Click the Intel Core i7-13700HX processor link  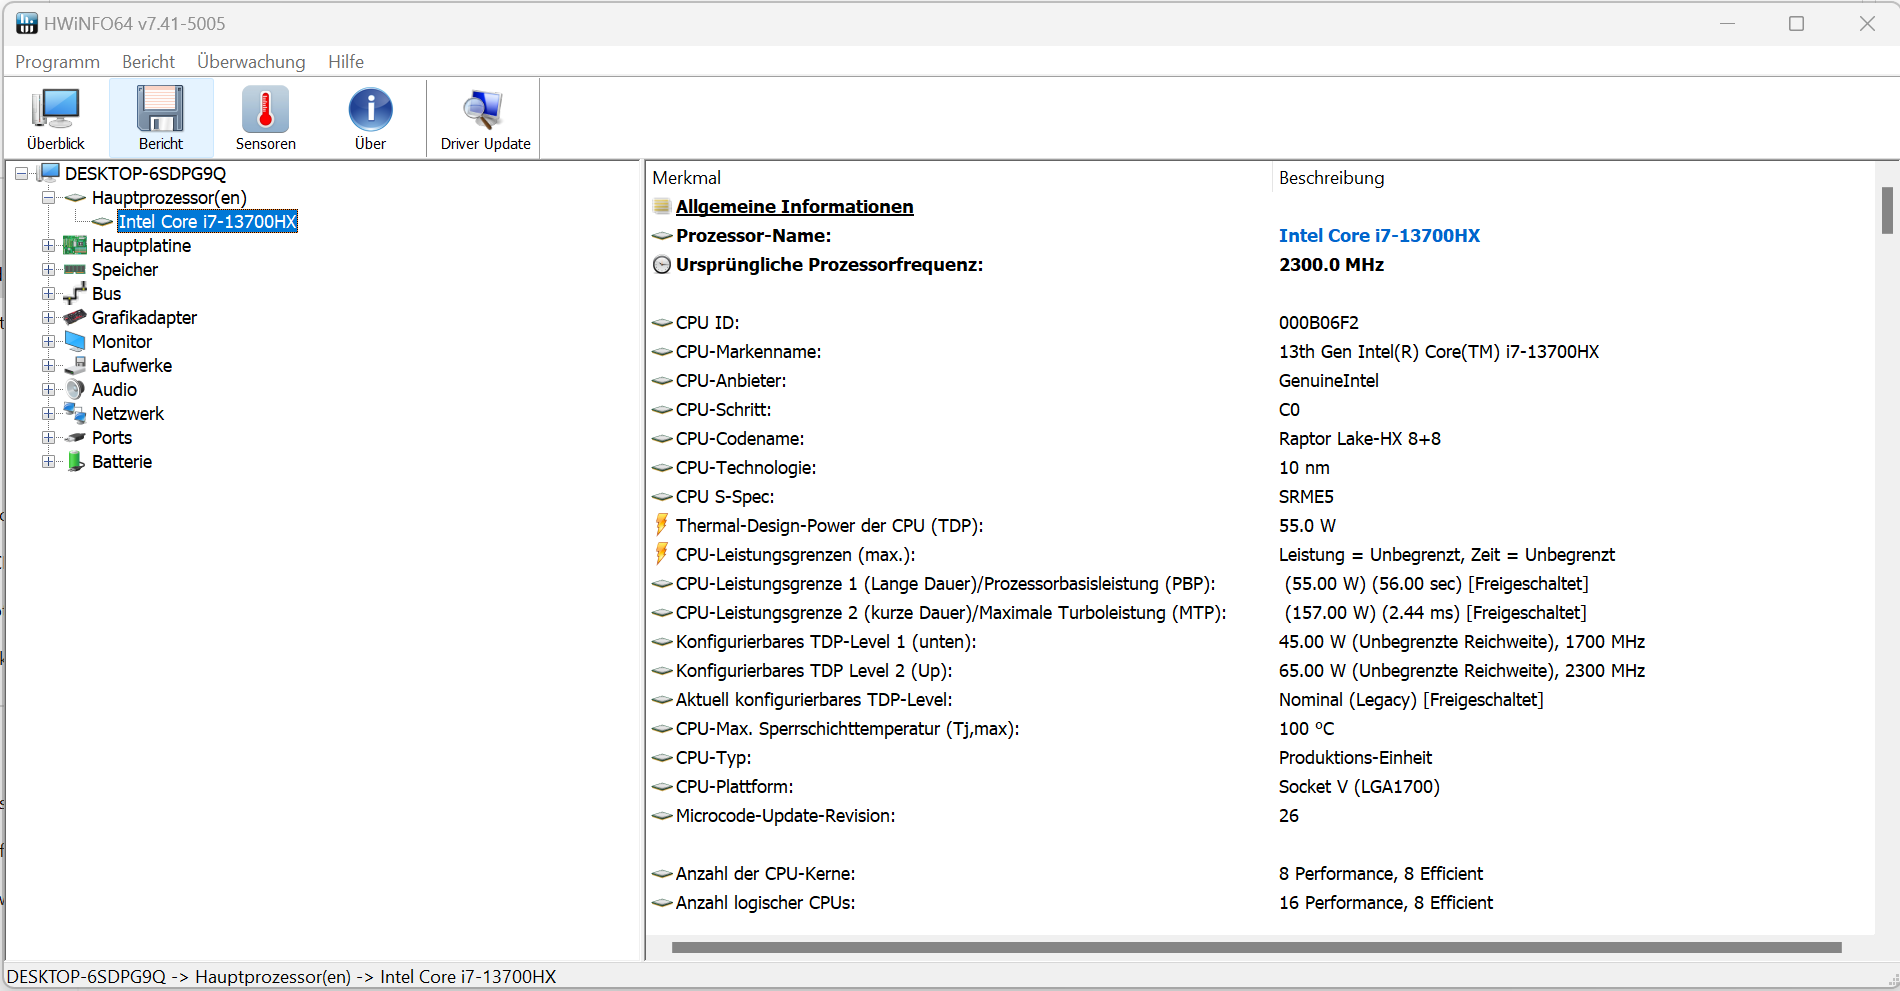(1379, 236)
